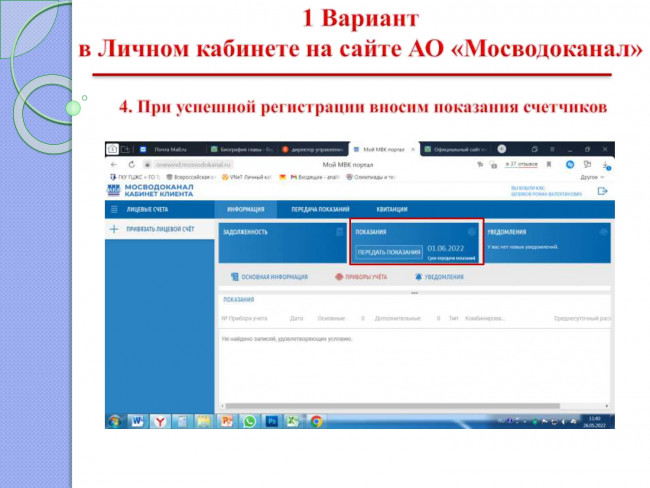Click the 37 отзывов reviews link
This screenshot has width=650, height=488.
click(x=521, y=164)
